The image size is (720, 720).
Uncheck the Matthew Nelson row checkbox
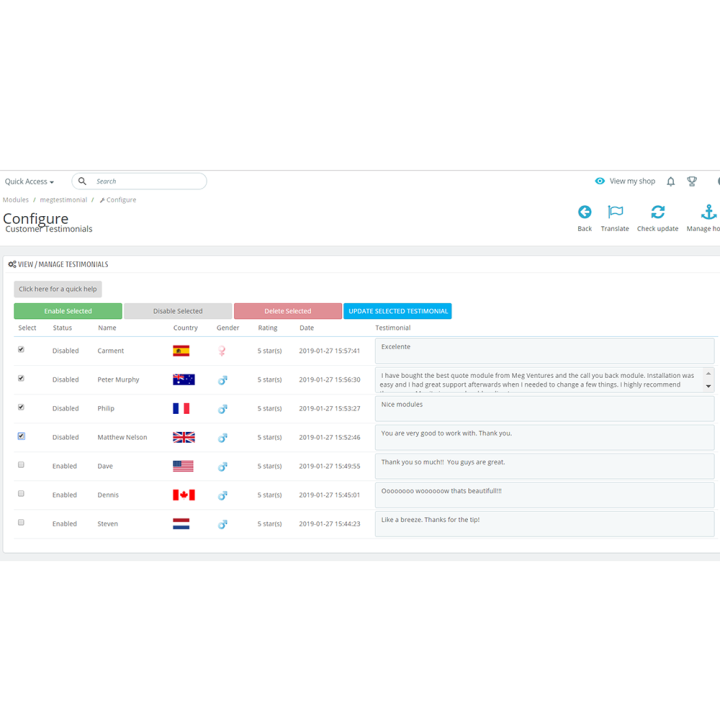pos(21,436)
